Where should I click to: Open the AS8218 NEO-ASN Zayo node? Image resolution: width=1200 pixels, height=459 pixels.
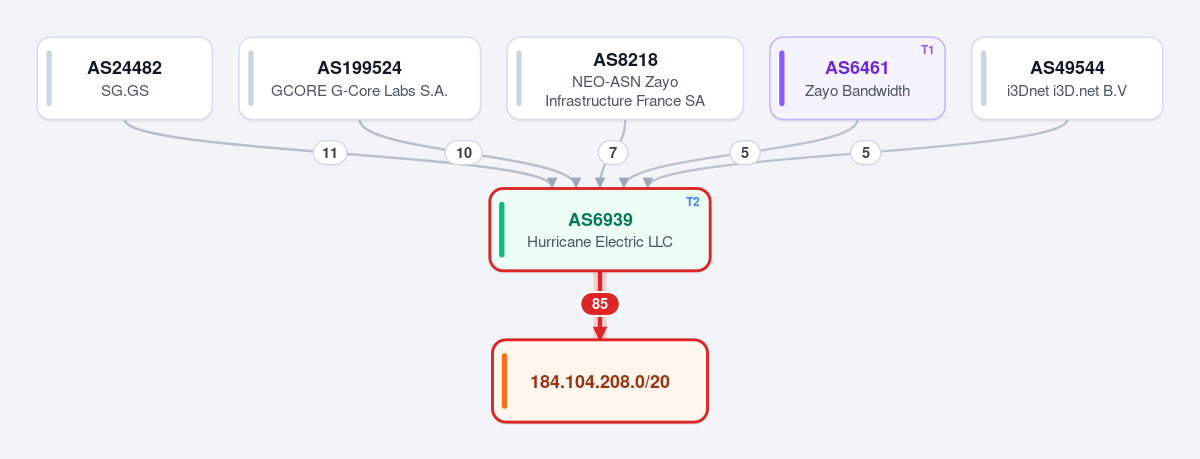(x=625, y=79)
